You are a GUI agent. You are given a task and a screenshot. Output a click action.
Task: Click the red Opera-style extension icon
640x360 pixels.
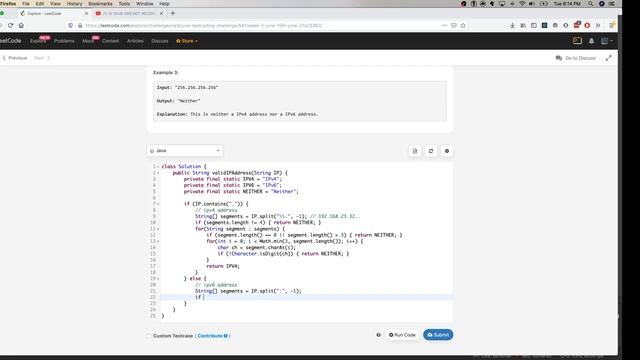[x=587, y=25]
